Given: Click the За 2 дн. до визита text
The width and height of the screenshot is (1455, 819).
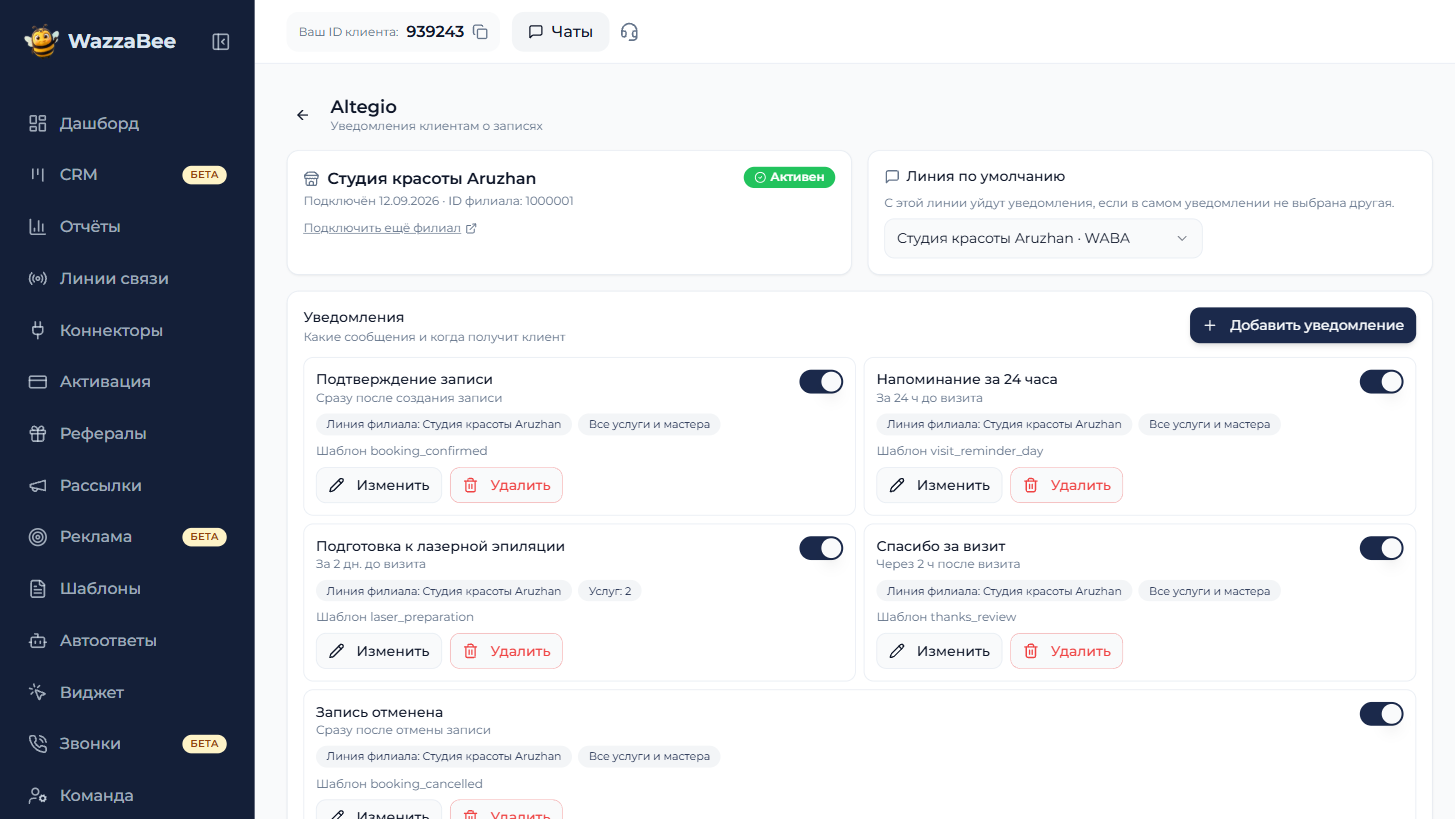Looking at the screenshot, I should click(371, 564).
